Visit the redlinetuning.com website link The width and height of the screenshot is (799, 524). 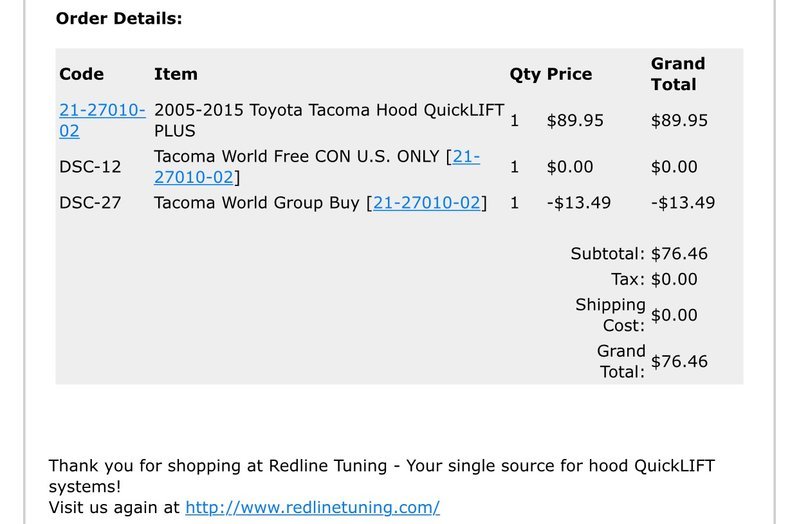312,507
